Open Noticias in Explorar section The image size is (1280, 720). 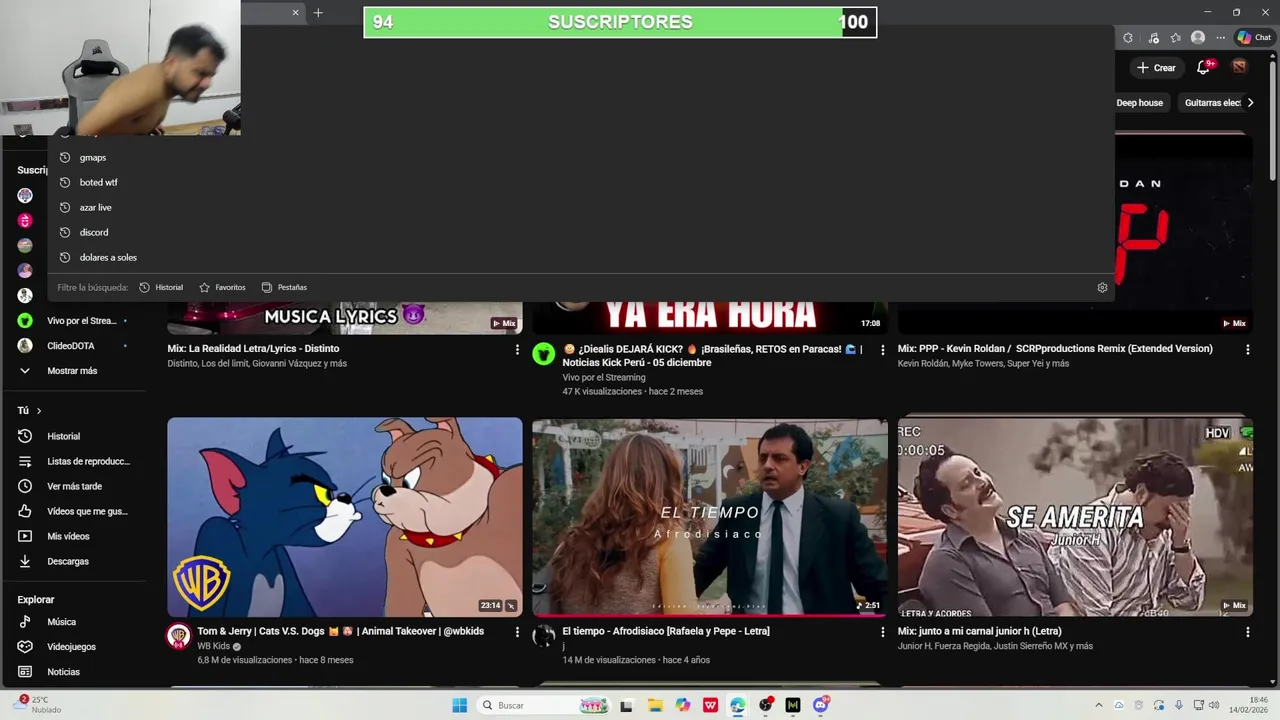(76, 672)
